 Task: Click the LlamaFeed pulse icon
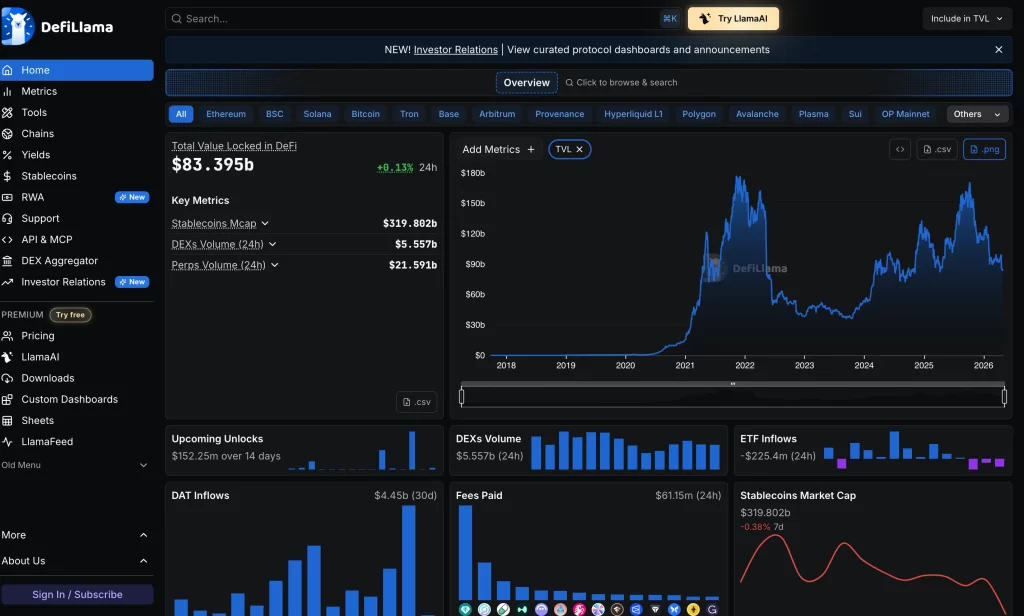click(x=7, y=442)
